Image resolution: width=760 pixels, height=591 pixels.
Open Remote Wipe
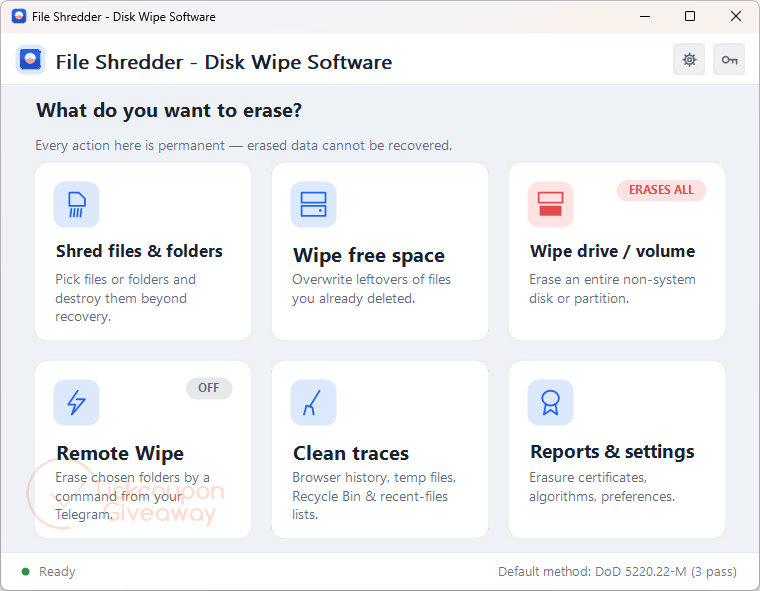tap(143, 449)
